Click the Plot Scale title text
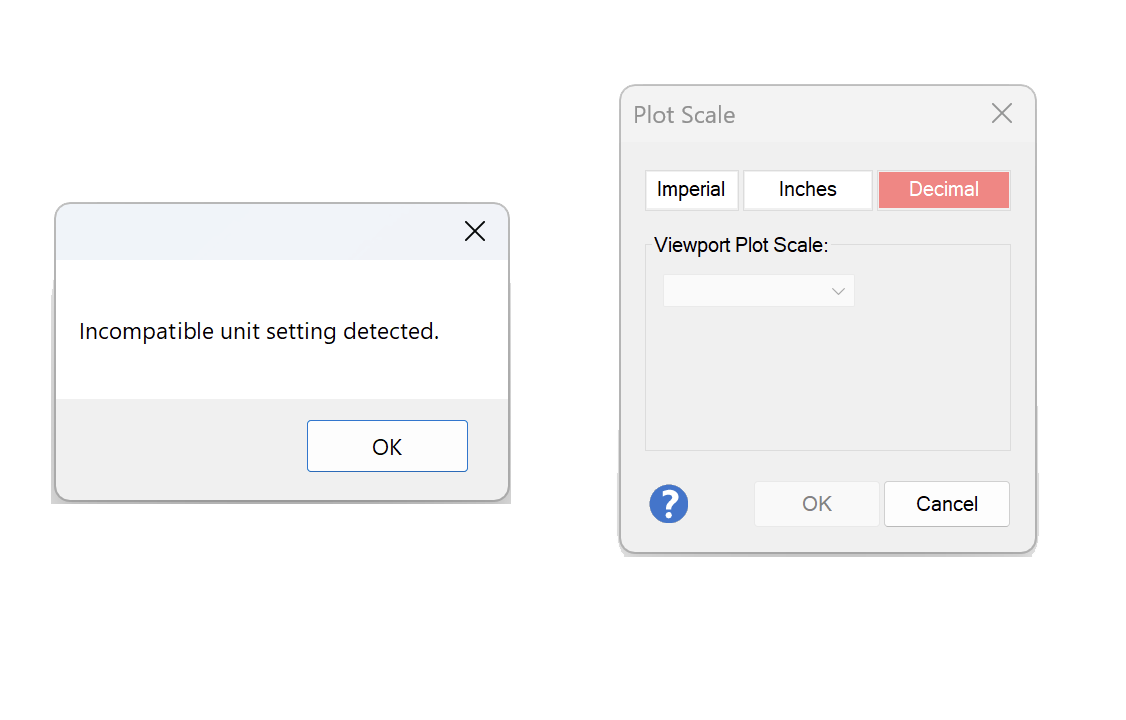 coord(684,115)
